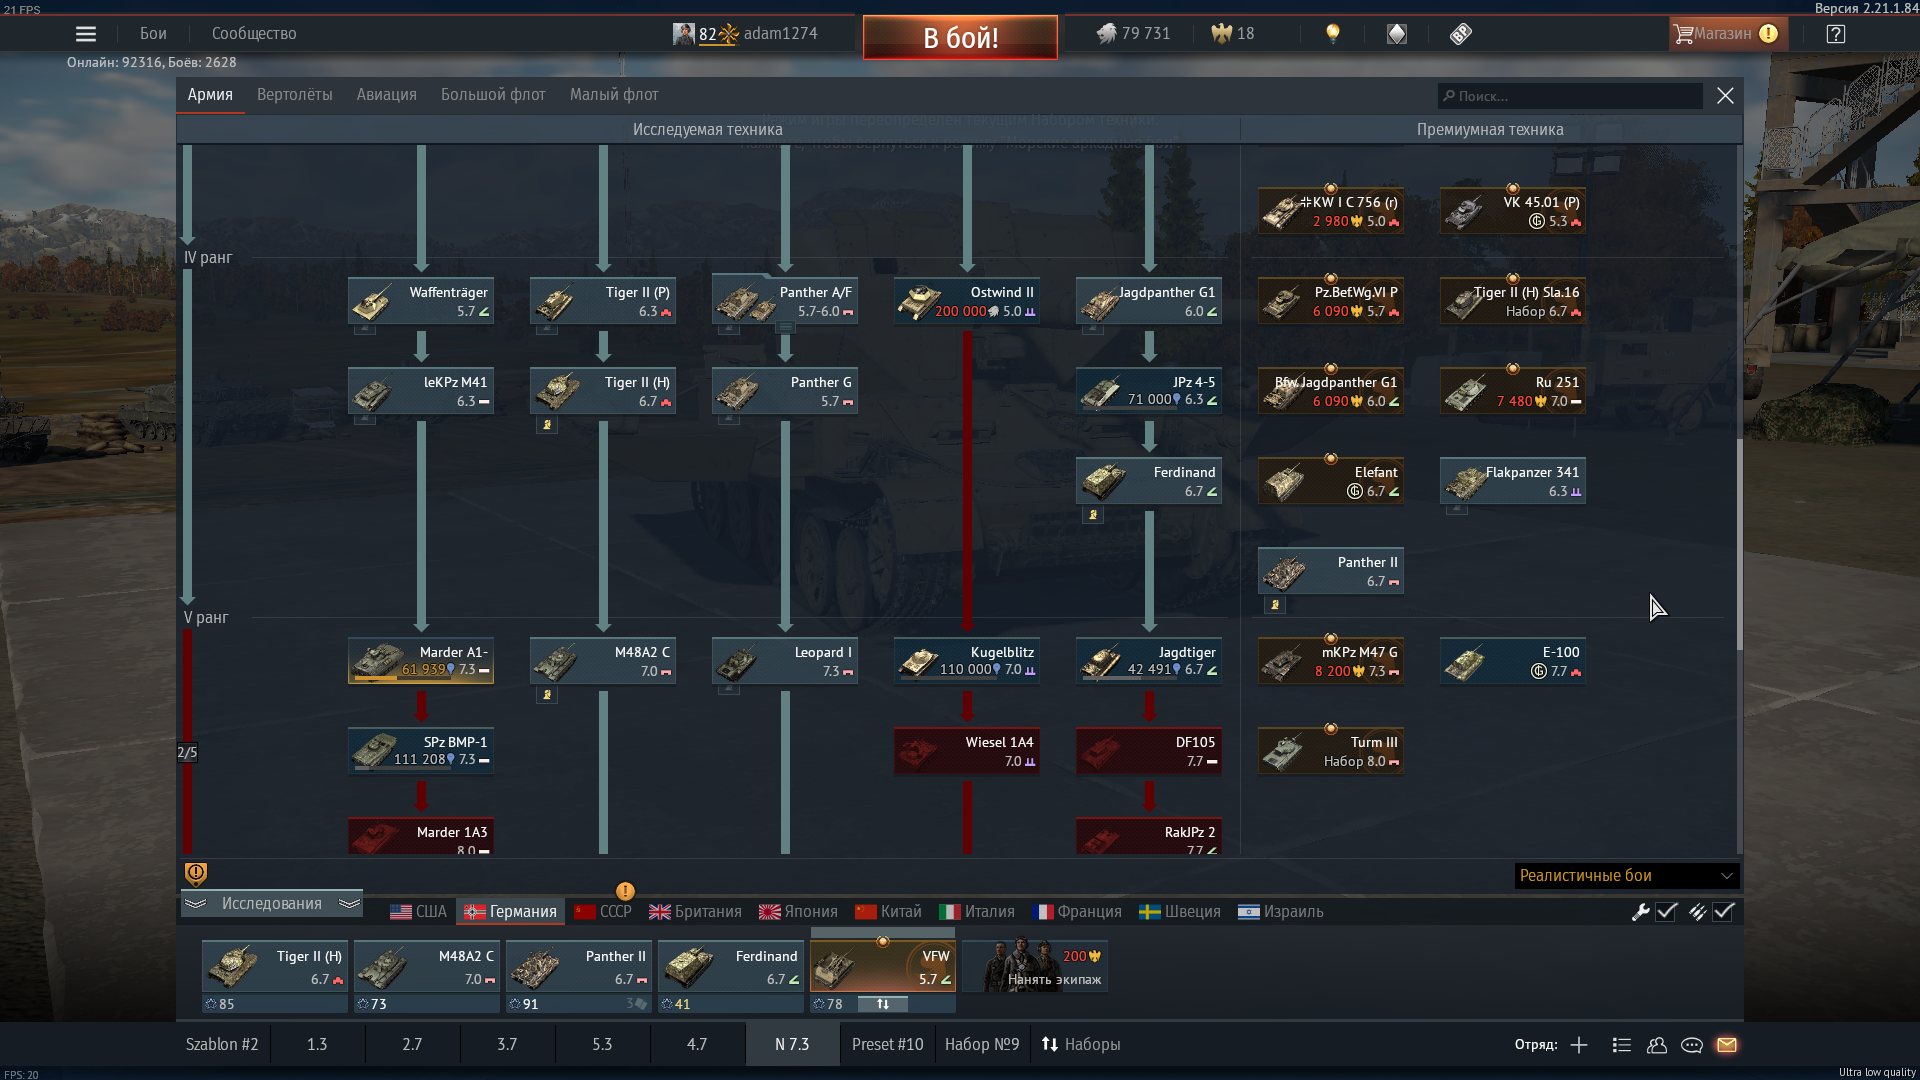Viewport: 1920px width, 1080px height.
Task: Select the Япония nation tab
Action: [798, 911]
